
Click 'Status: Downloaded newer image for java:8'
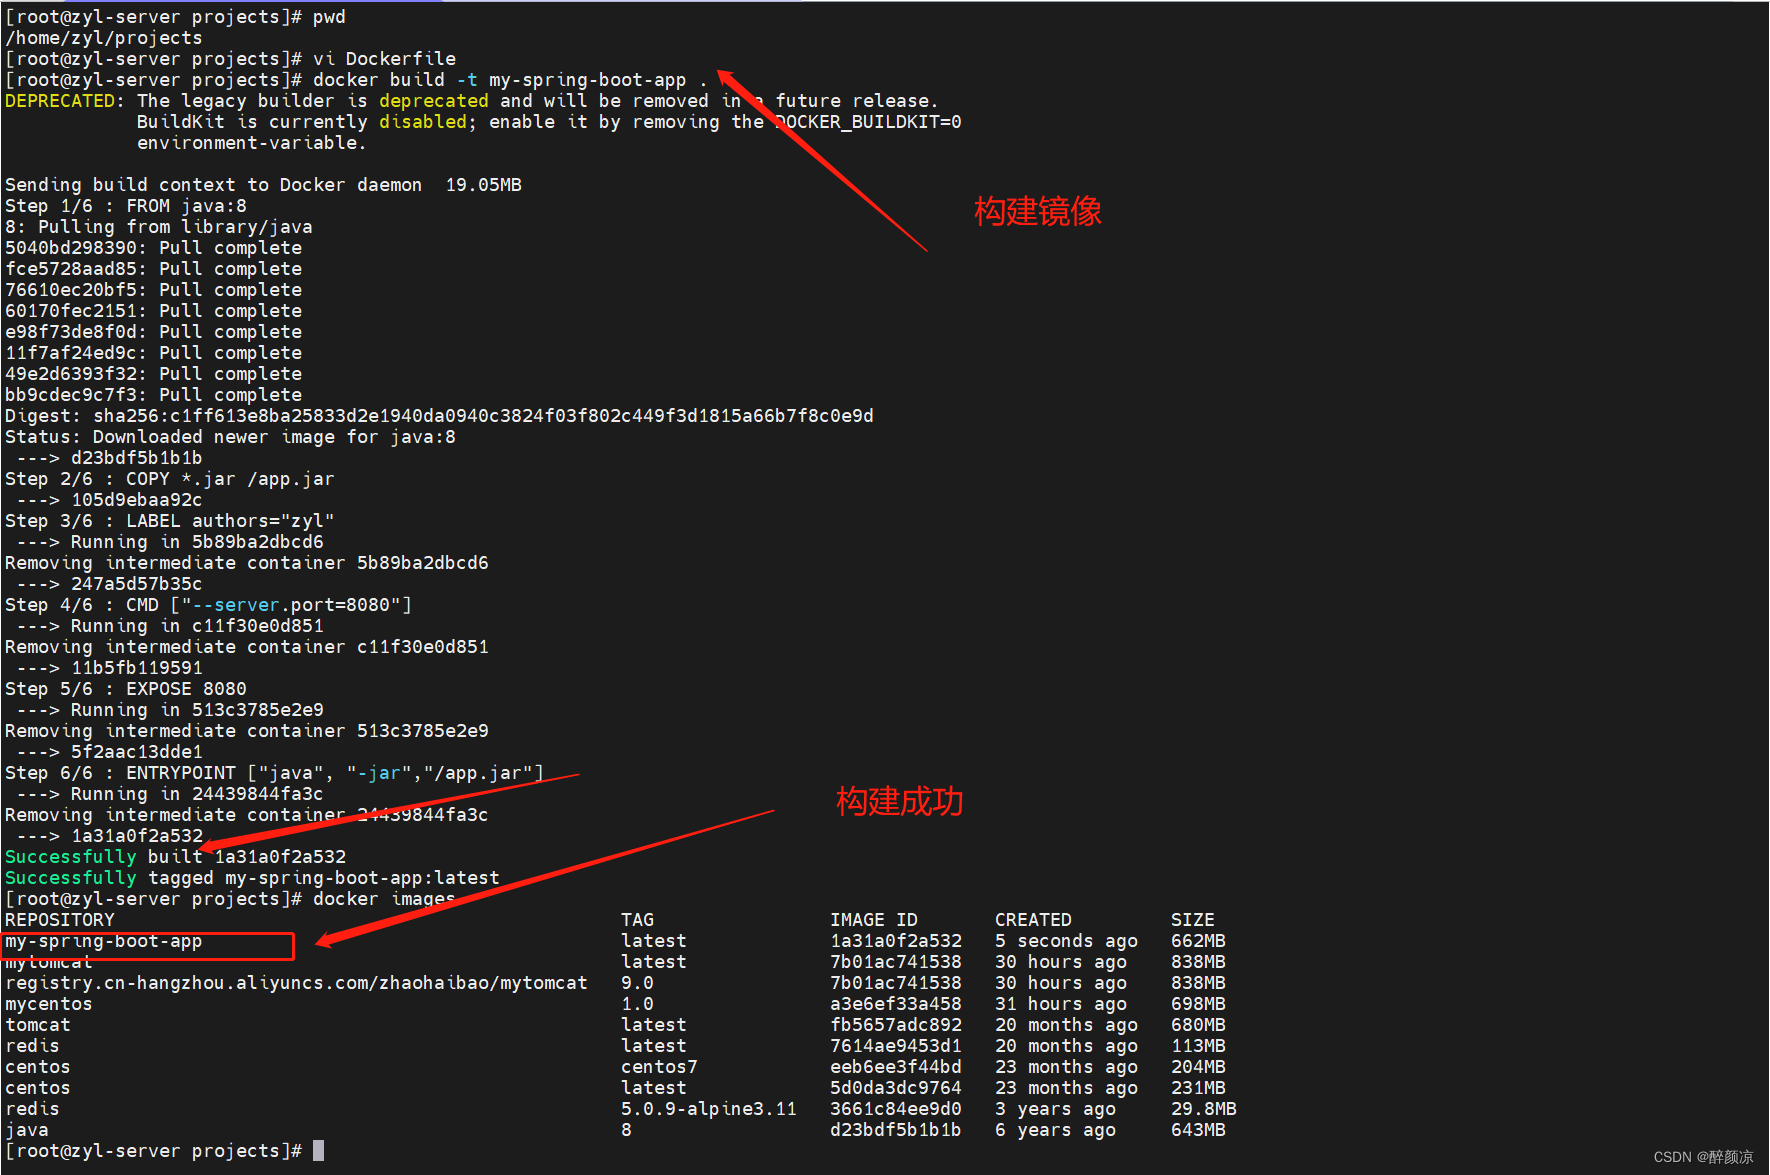coord(230,437)
